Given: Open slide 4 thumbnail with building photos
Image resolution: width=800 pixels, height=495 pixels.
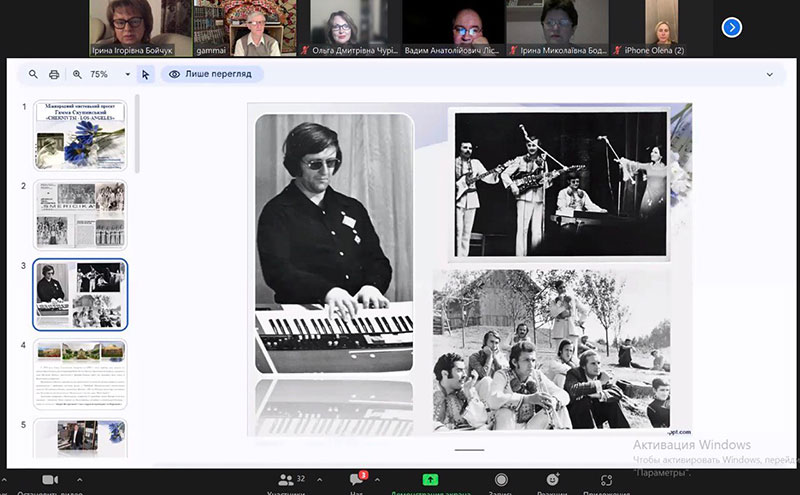Looking at the screenshot, I should [80, 374].
